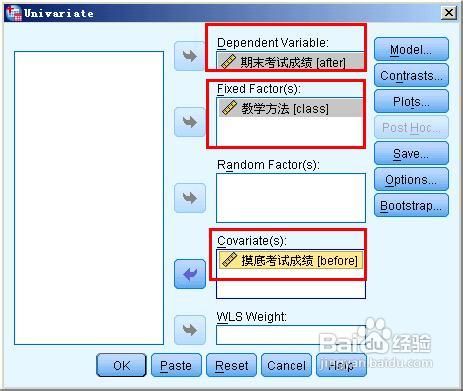The height and width of the screenshot is (391, 463).
Task: Select 教学方法 [class] in Fixed Factors
Action: (290, 108)
